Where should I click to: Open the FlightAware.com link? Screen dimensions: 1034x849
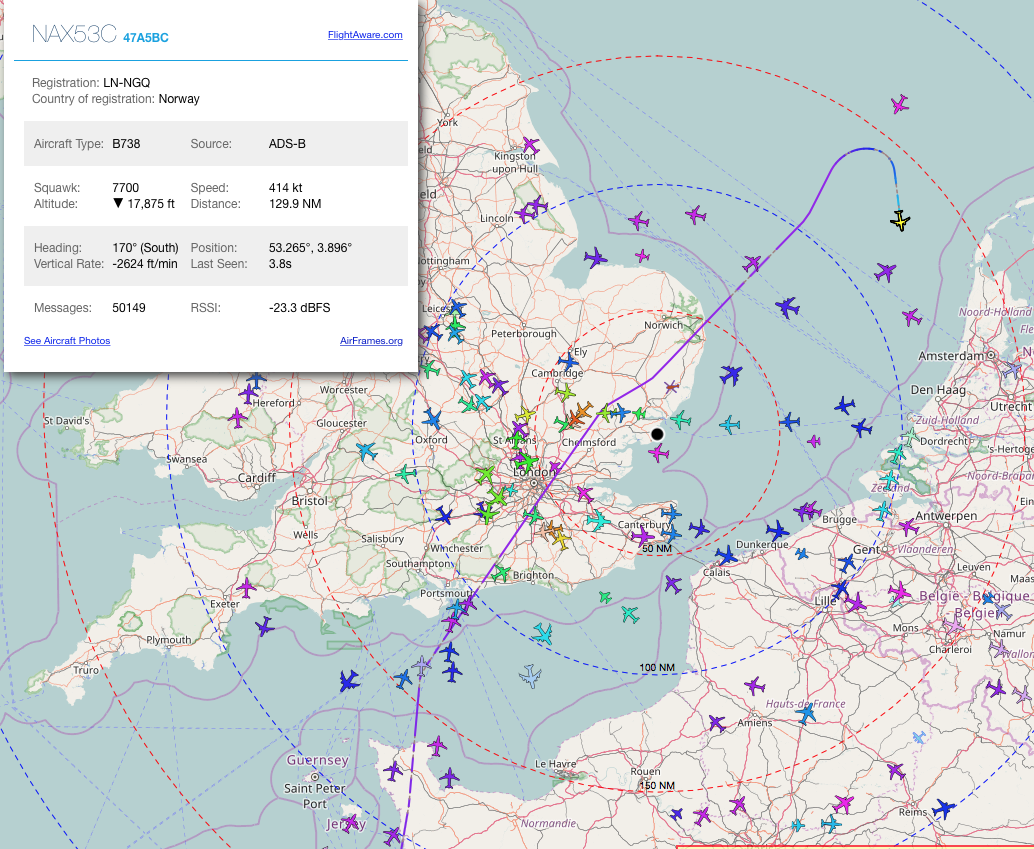point(365,34)
